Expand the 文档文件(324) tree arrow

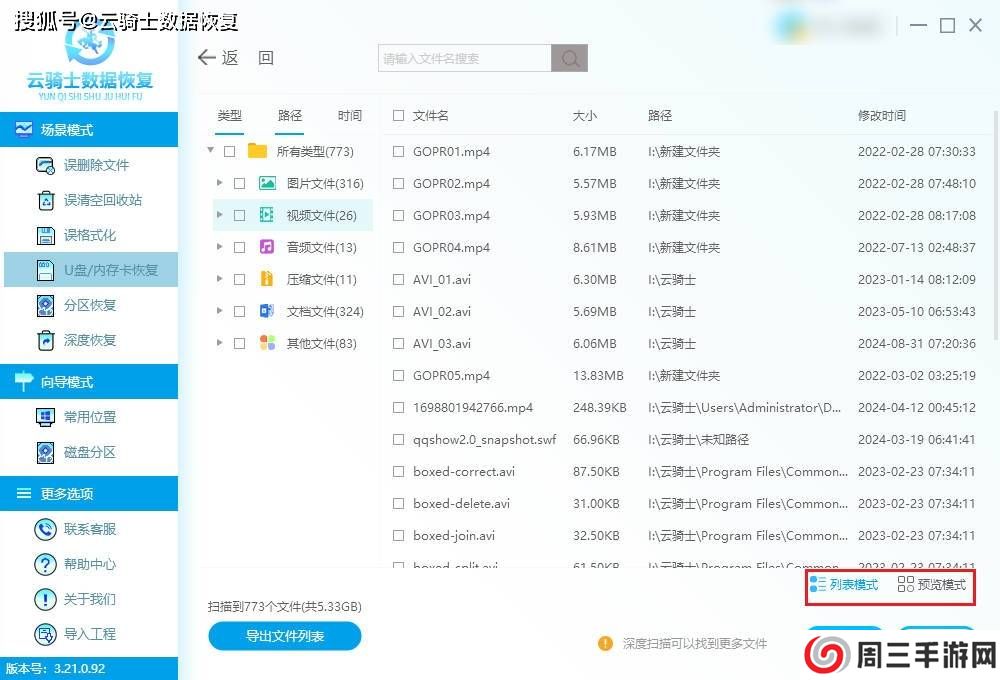click(x=219, y=311)
